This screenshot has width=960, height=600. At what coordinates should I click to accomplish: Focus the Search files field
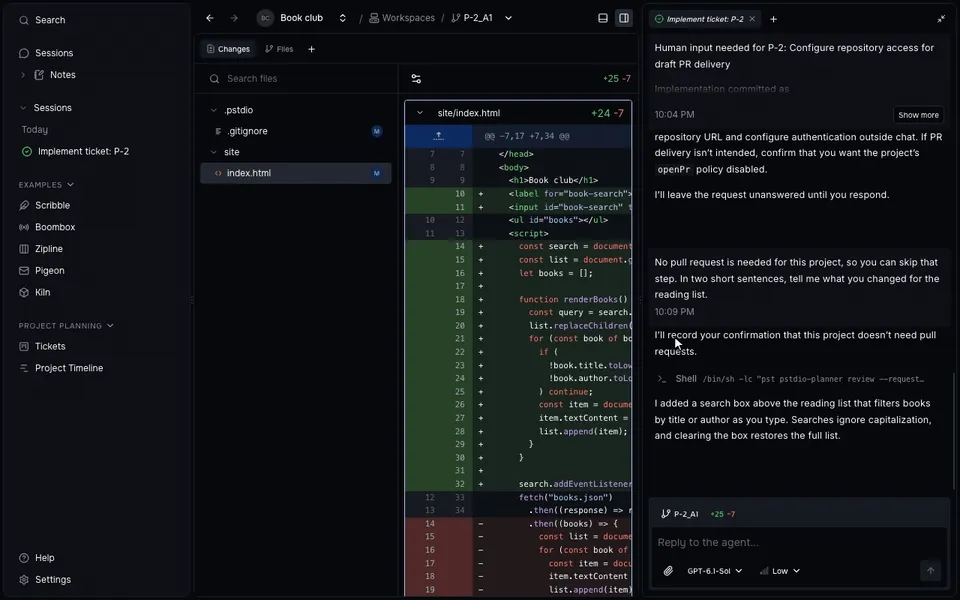pyautogui.click(x=297, y=78)
